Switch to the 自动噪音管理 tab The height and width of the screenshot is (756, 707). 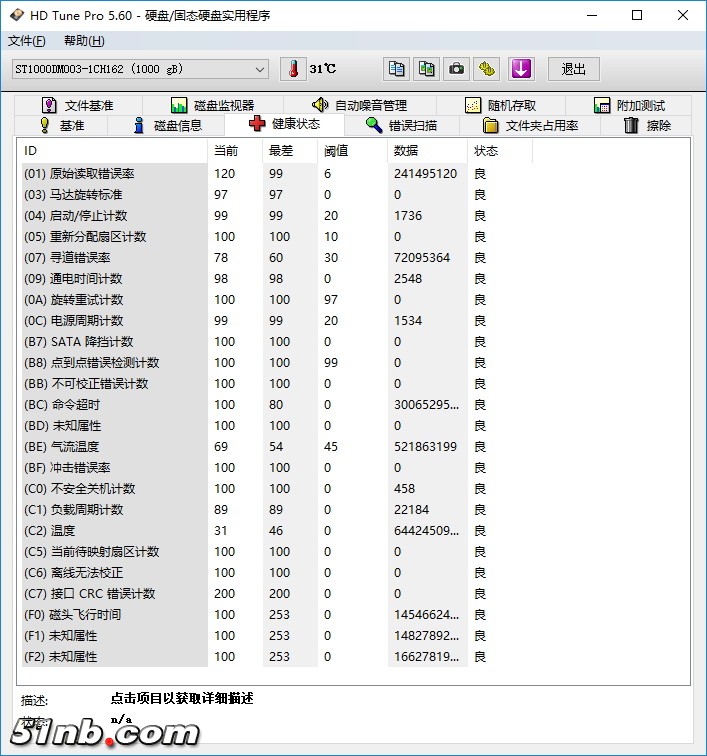tap(360, 105)
